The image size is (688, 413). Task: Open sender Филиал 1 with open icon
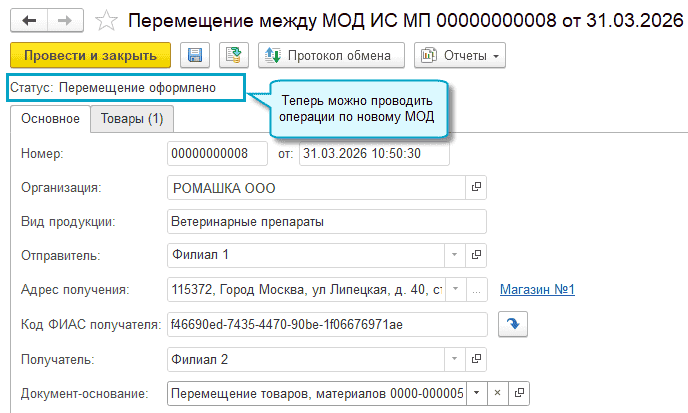point(476,255)
